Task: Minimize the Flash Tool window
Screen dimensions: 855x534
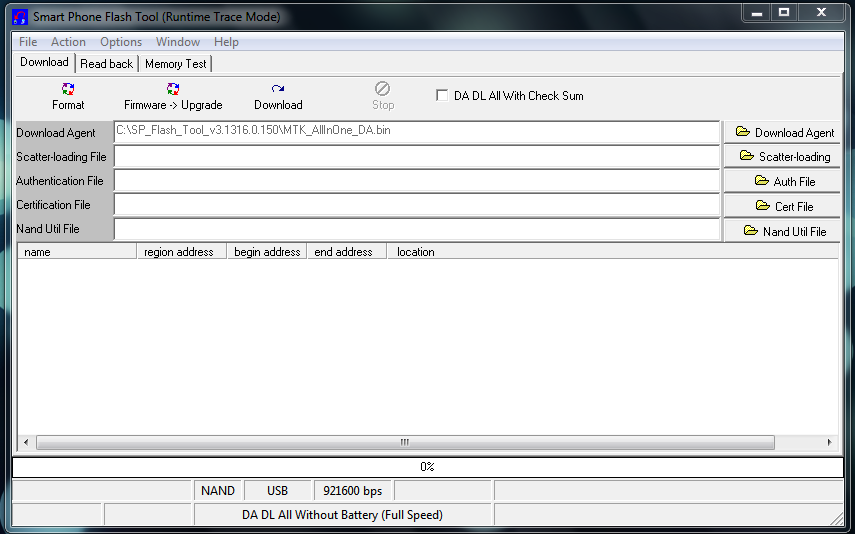Action: click(757, 13)
